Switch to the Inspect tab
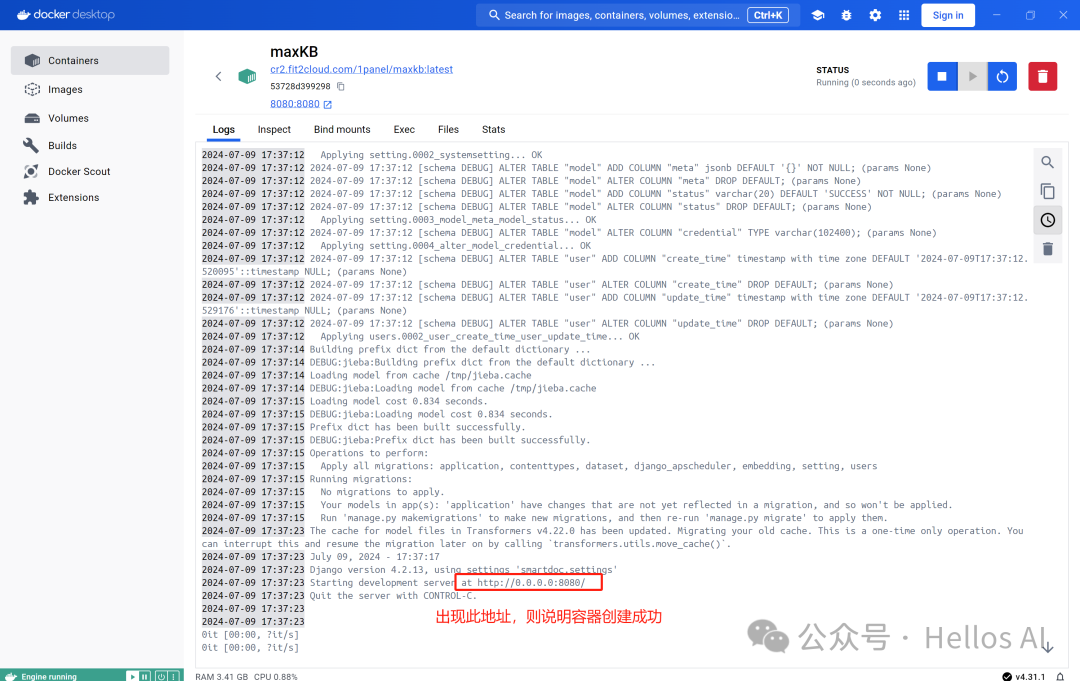1080x681 pixels. [274, 129]
